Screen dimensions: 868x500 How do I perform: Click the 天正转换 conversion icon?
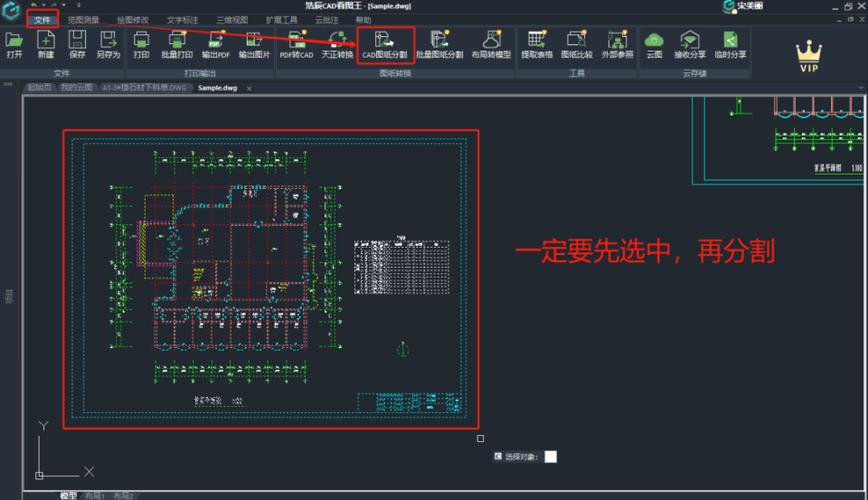point(337,44)
